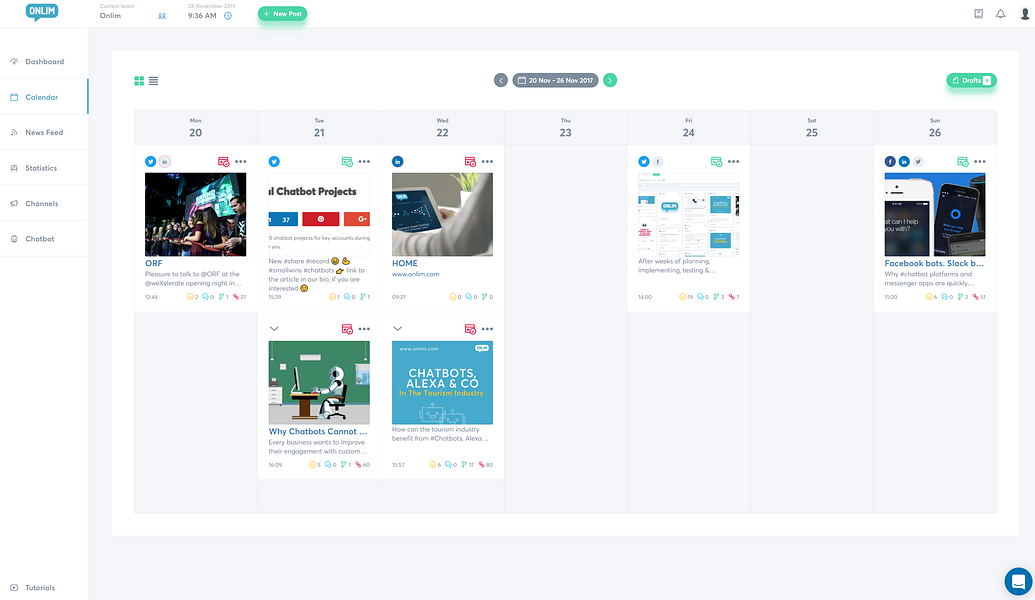Viewport: 1035px width, 600px height.
Task: Switch to grid view
Action: 139,81
